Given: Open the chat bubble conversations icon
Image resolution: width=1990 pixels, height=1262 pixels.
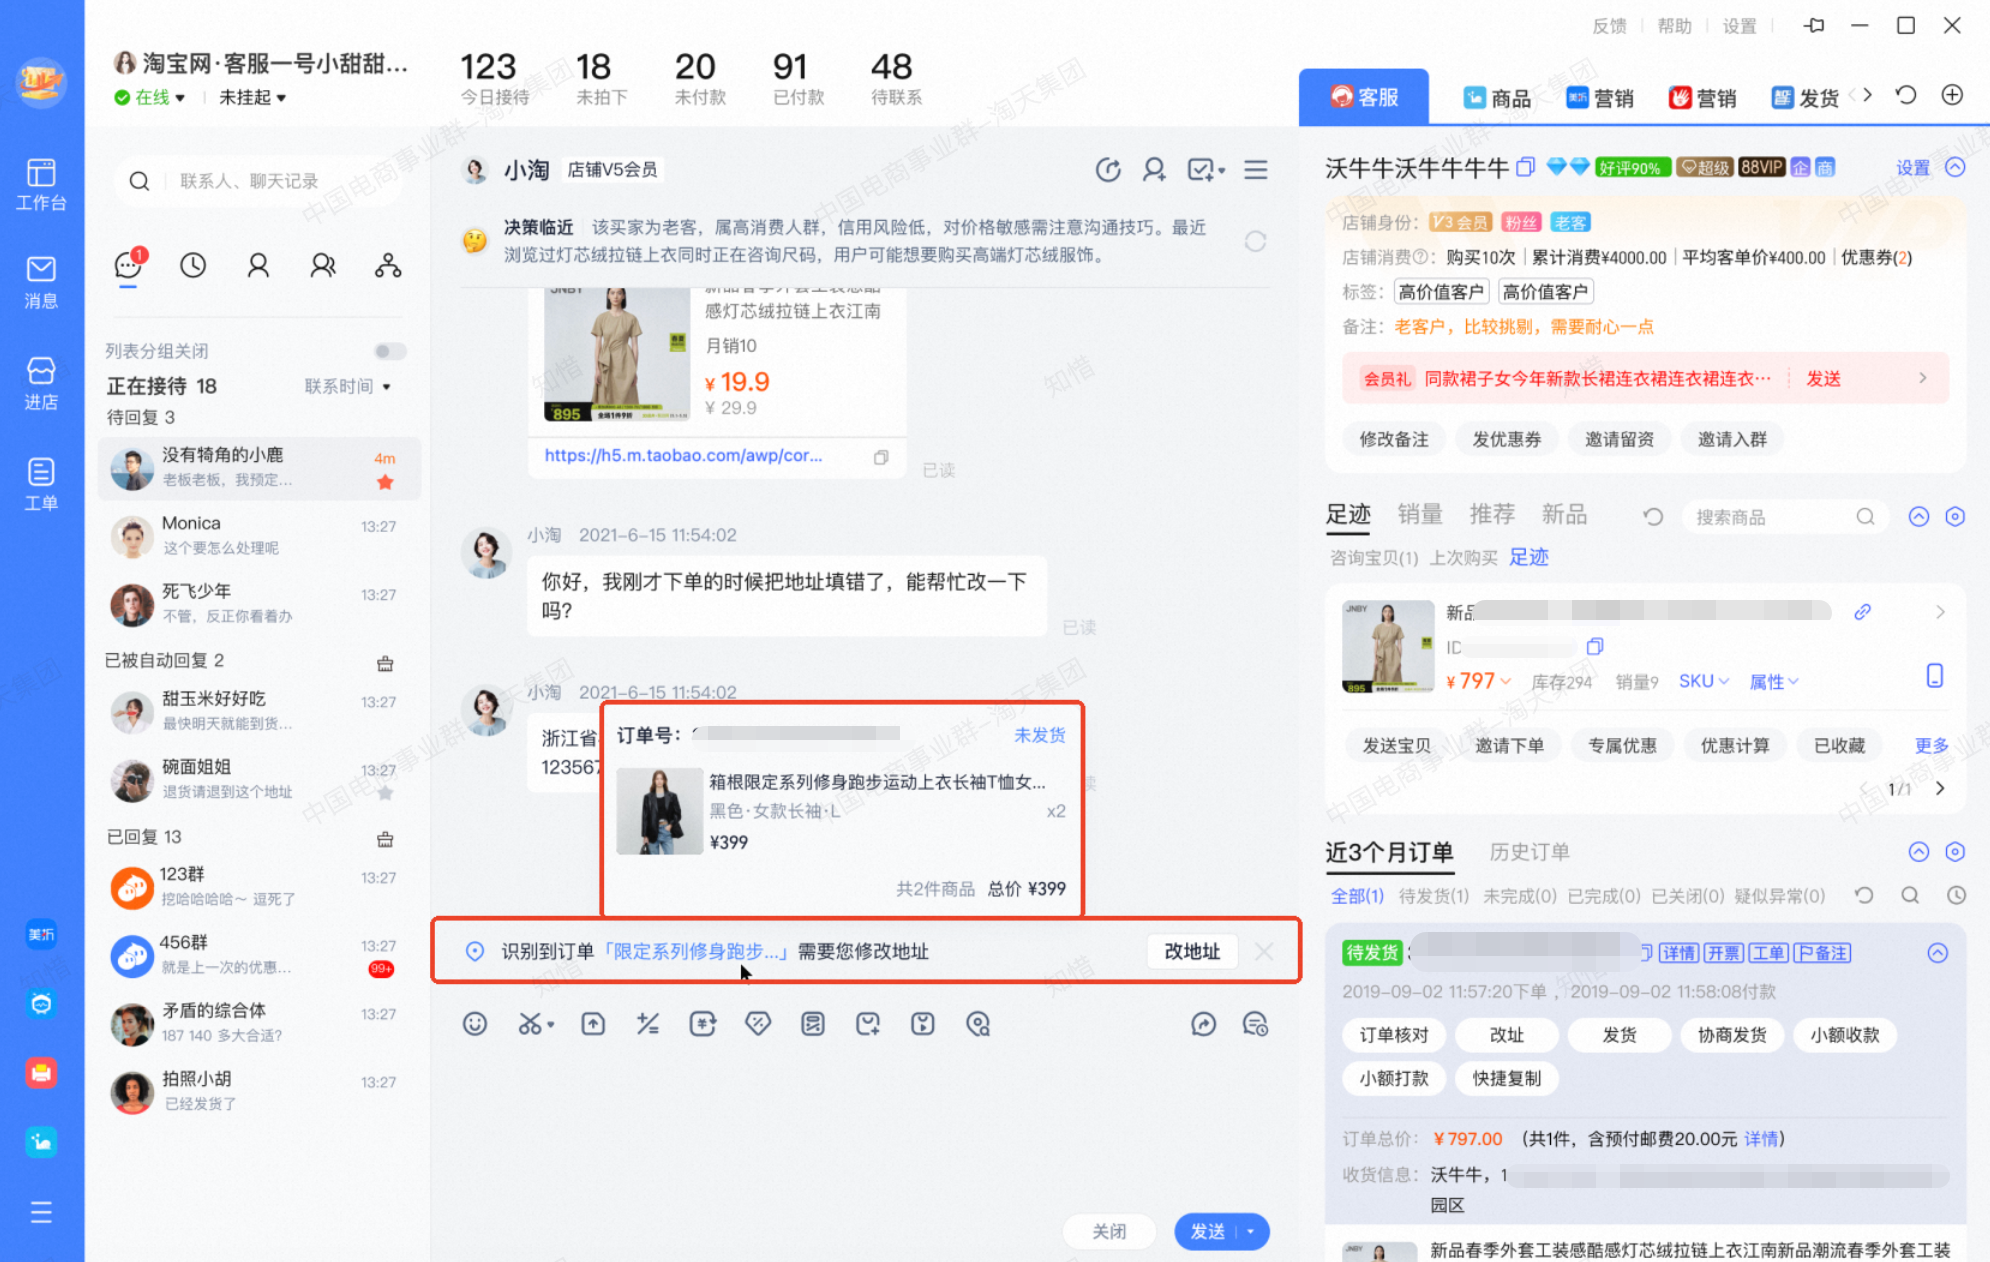Looking at the screenshot, I should coord(129,265).
